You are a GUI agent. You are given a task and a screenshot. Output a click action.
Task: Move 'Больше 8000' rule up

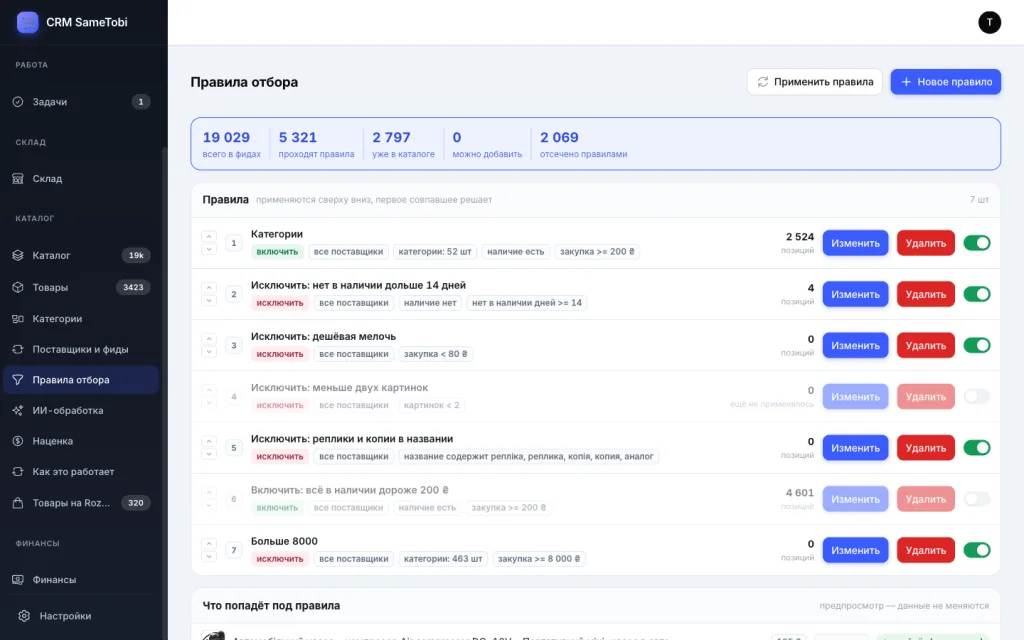pyautogui.click(x=209, y=543)
